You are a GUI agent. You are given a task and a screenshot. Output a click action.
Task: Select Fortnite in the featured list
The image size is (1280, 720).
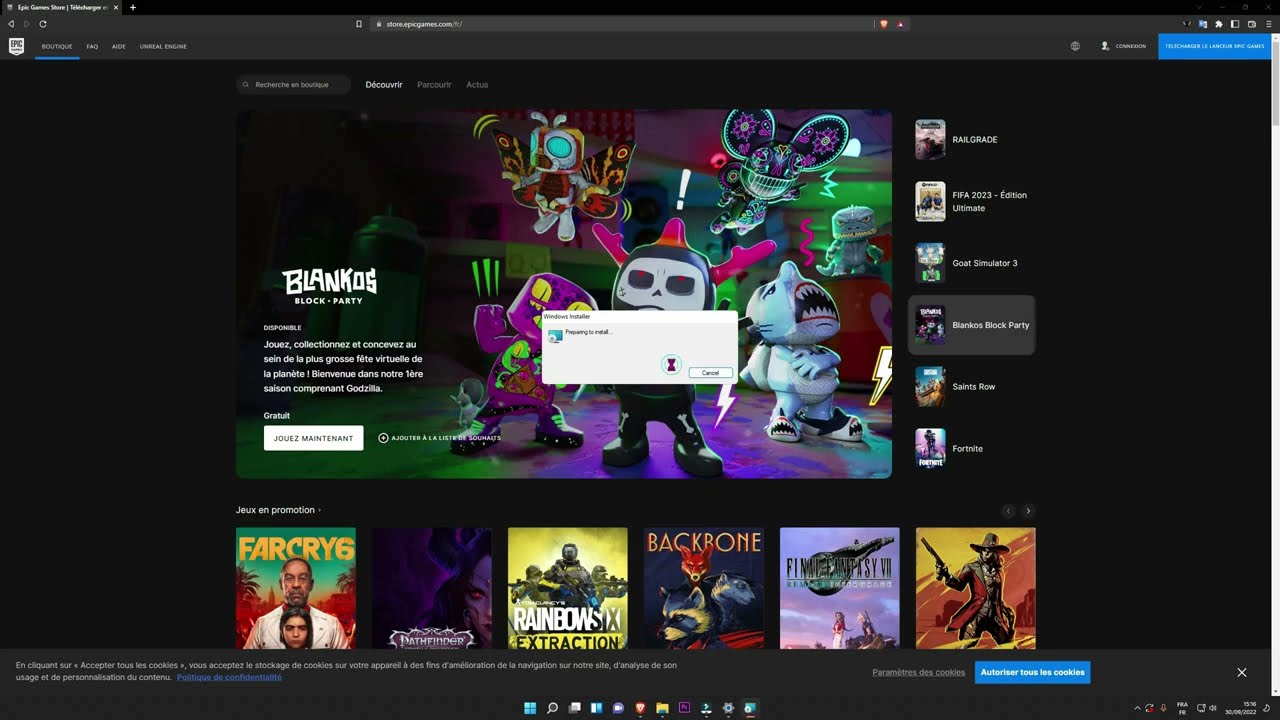971,448
